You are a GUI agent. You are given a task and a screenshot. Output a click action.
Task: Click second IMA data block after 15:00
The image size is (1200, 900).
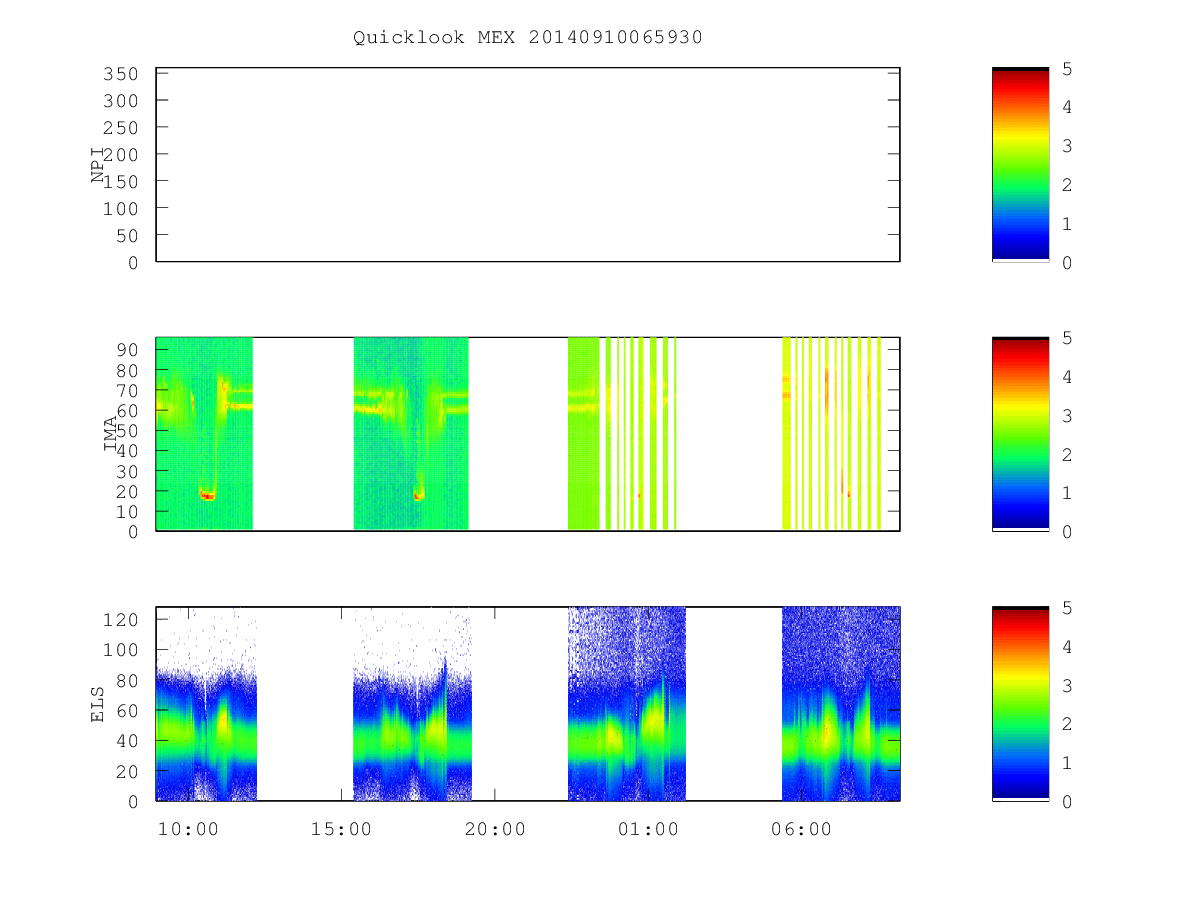point(411,434)
